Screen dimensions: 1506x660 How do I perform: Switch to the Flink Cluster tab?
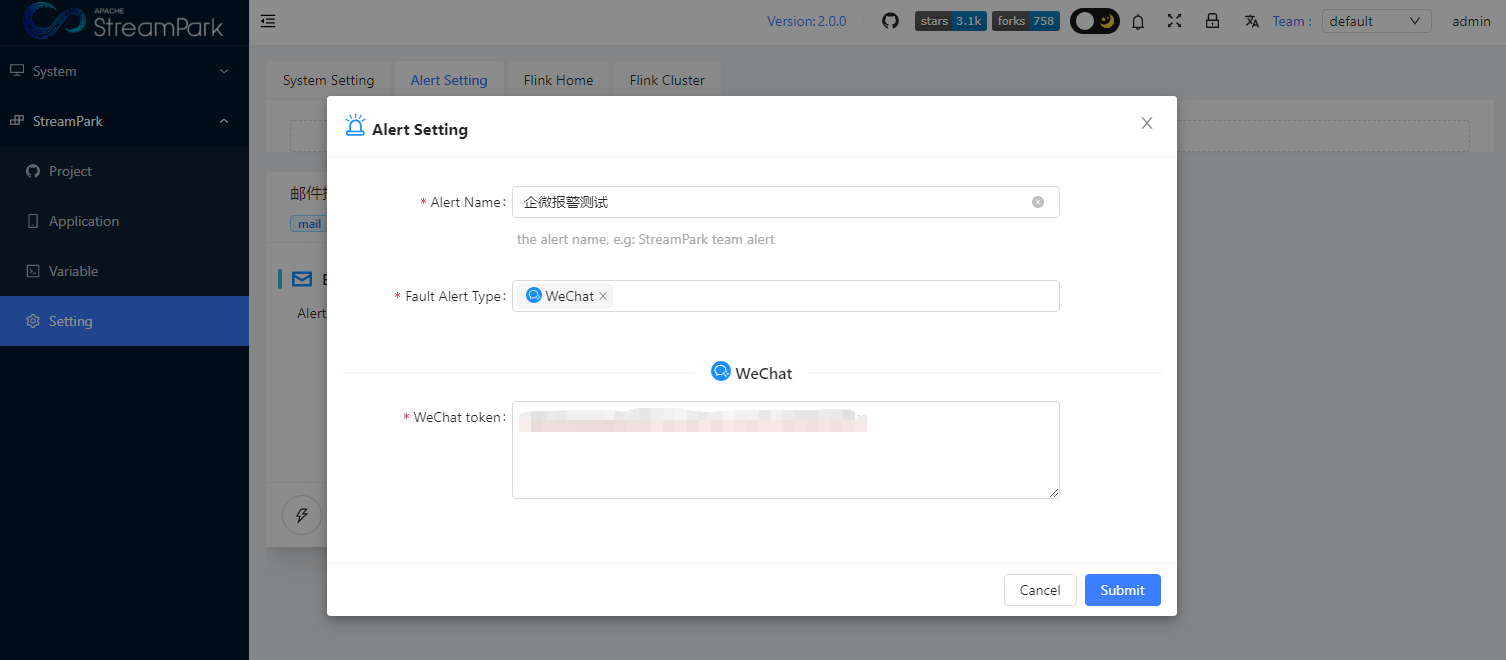click(x=667, y=80)
